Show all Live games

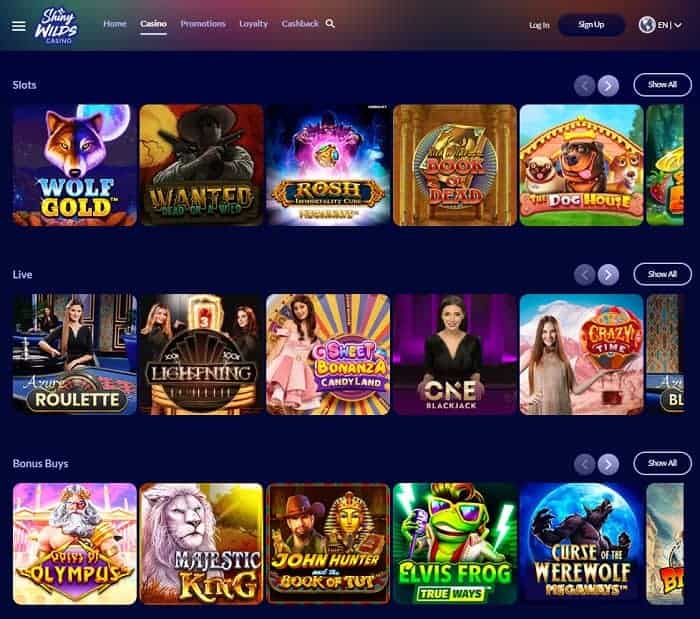pos(662,274)
